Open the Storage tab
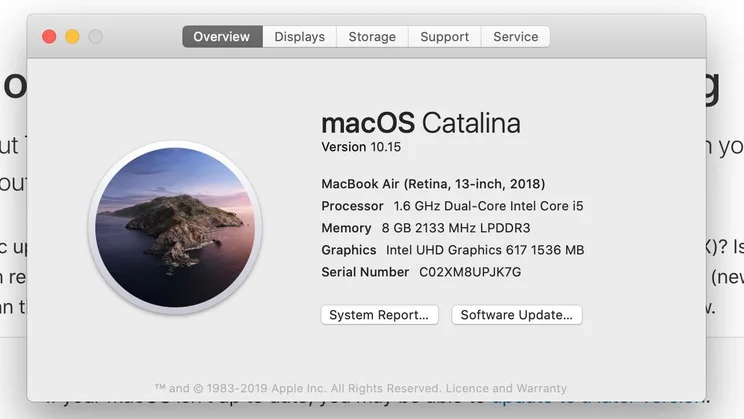The width and height of the screenshot is (744, 419). click(x=372, y=37)
